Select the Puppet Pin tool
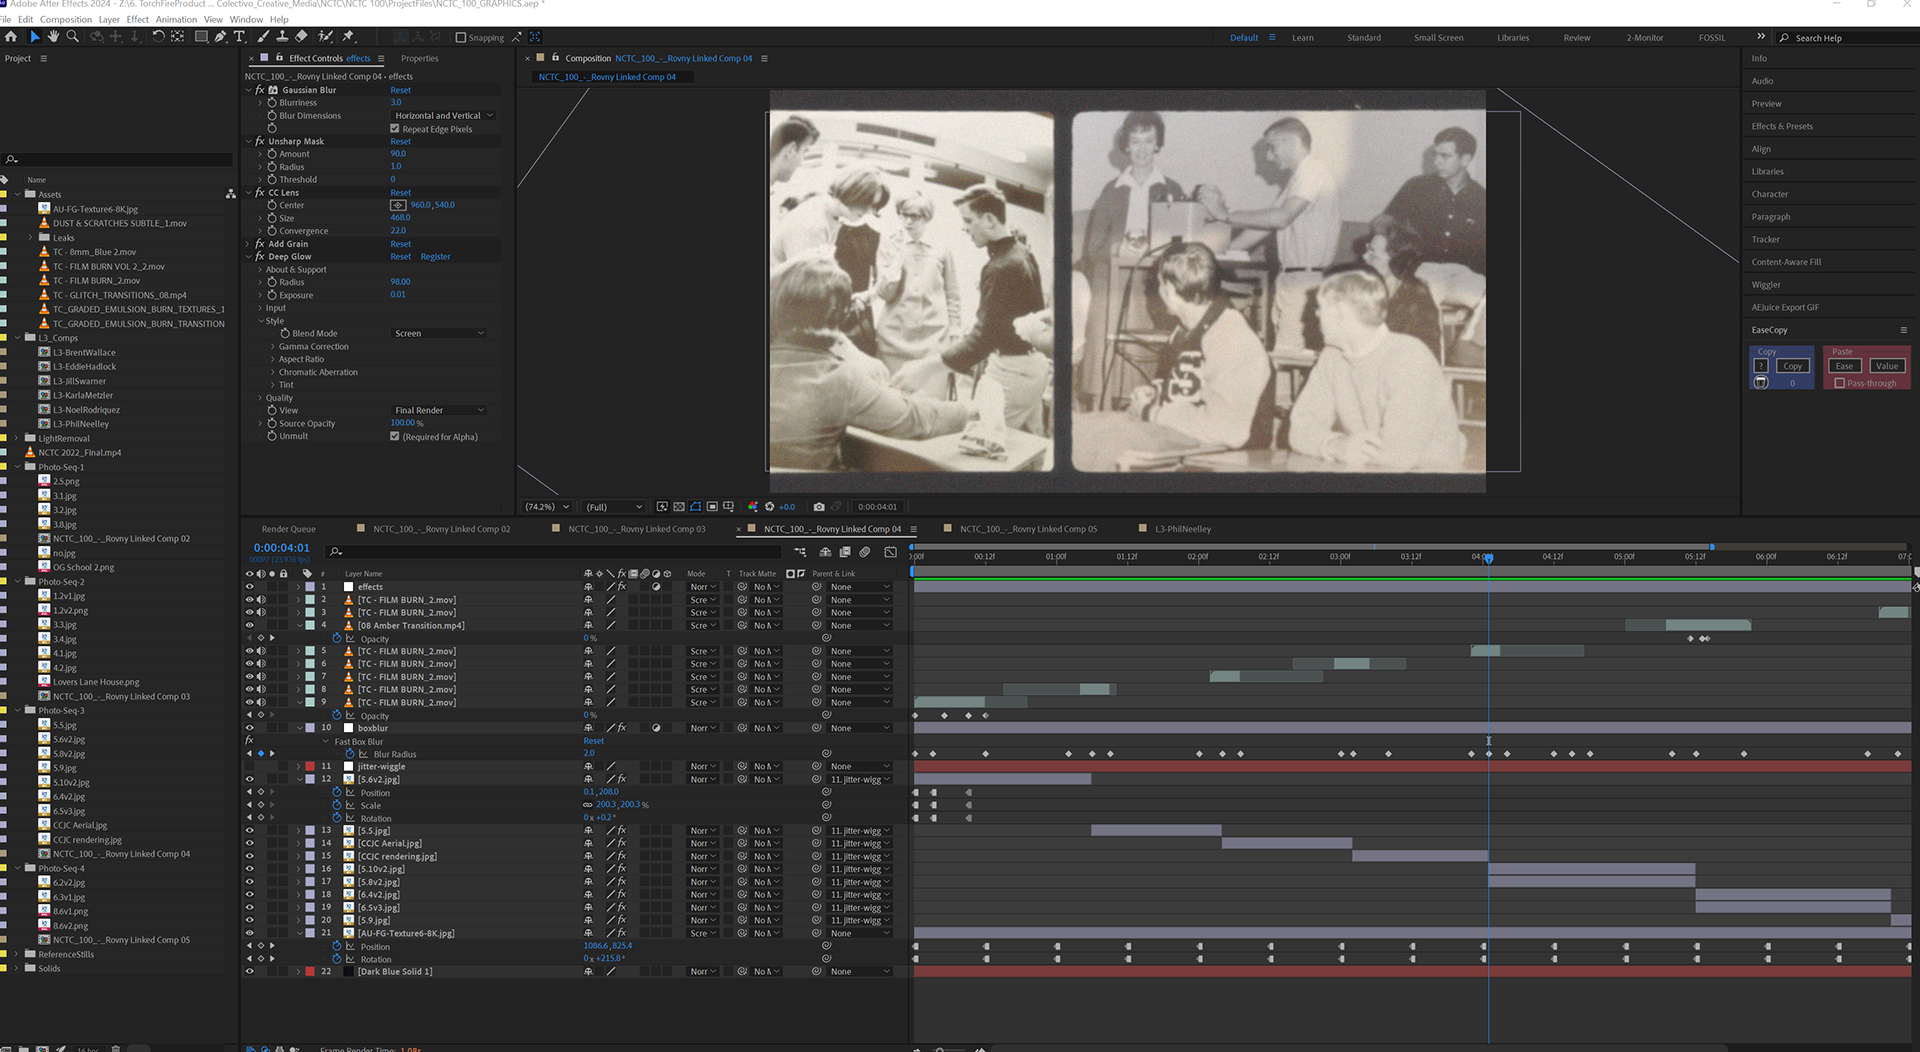 click(348, 37)
